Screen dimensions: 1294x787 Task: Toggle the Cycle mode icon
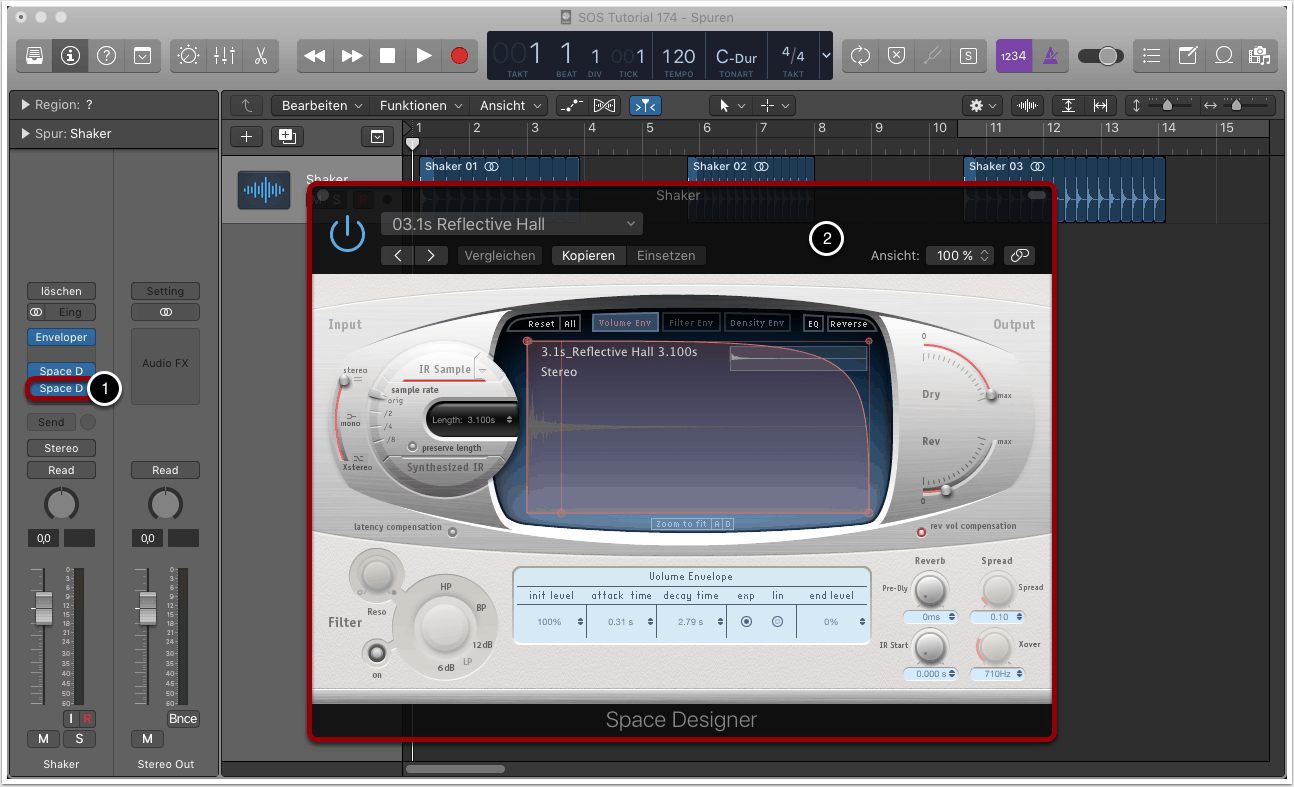860,56
